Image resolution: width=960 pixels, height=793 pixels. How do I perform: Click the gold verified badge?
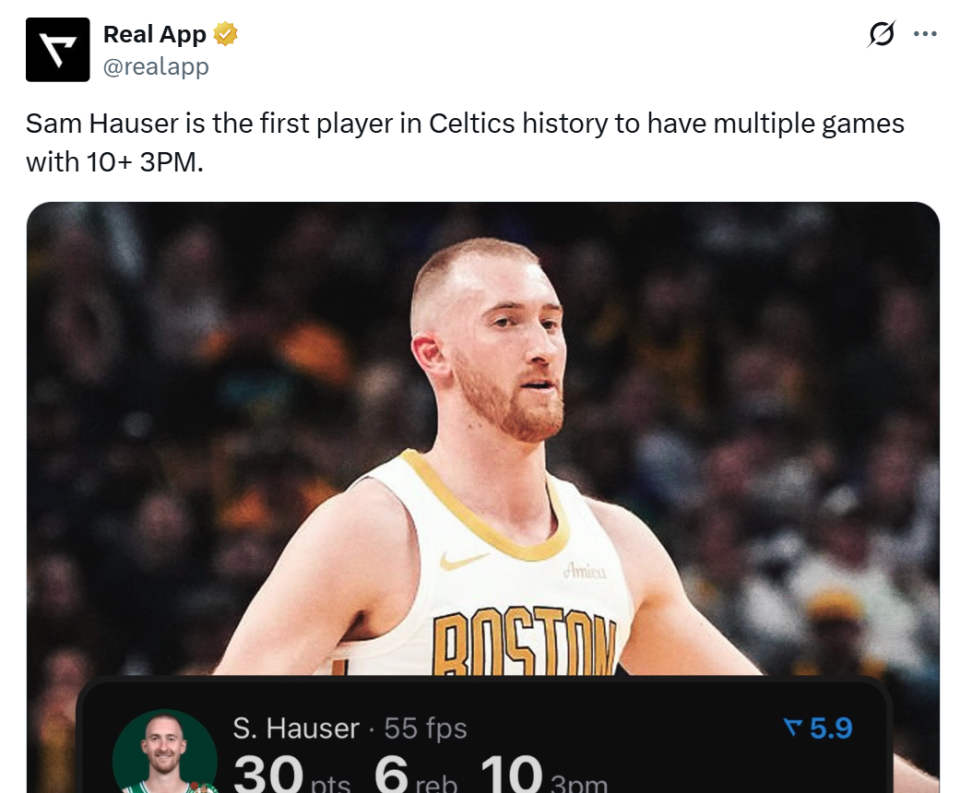(225, 34)
